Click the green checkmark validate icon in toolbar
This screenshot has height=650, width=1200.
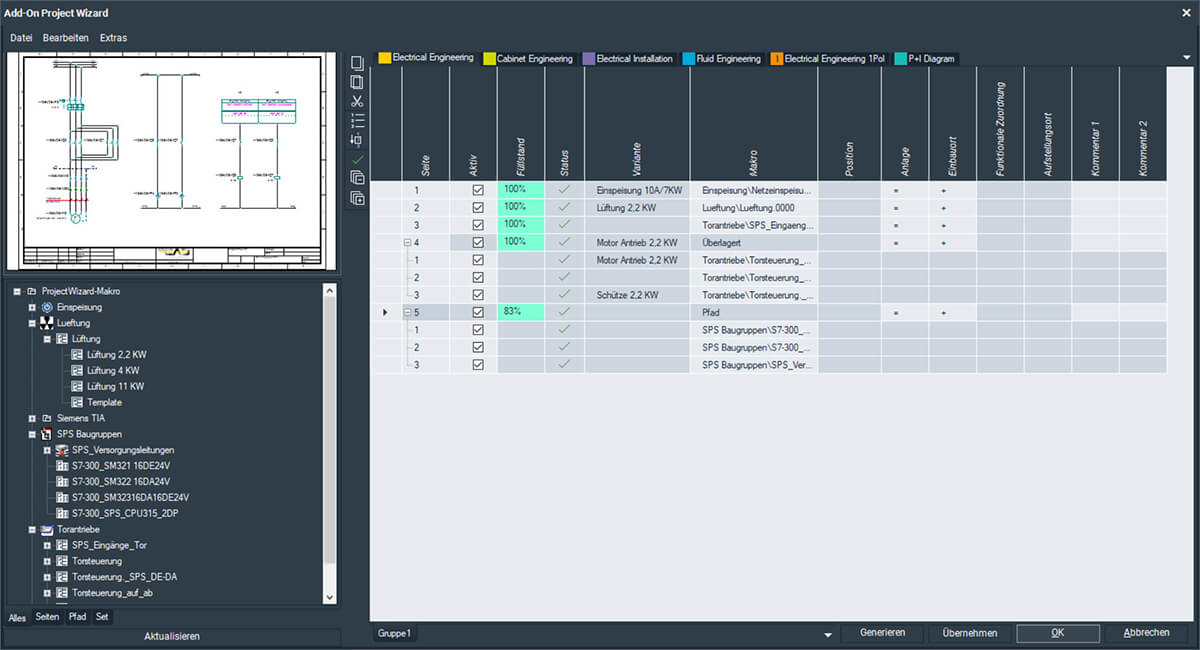[357, 159]
